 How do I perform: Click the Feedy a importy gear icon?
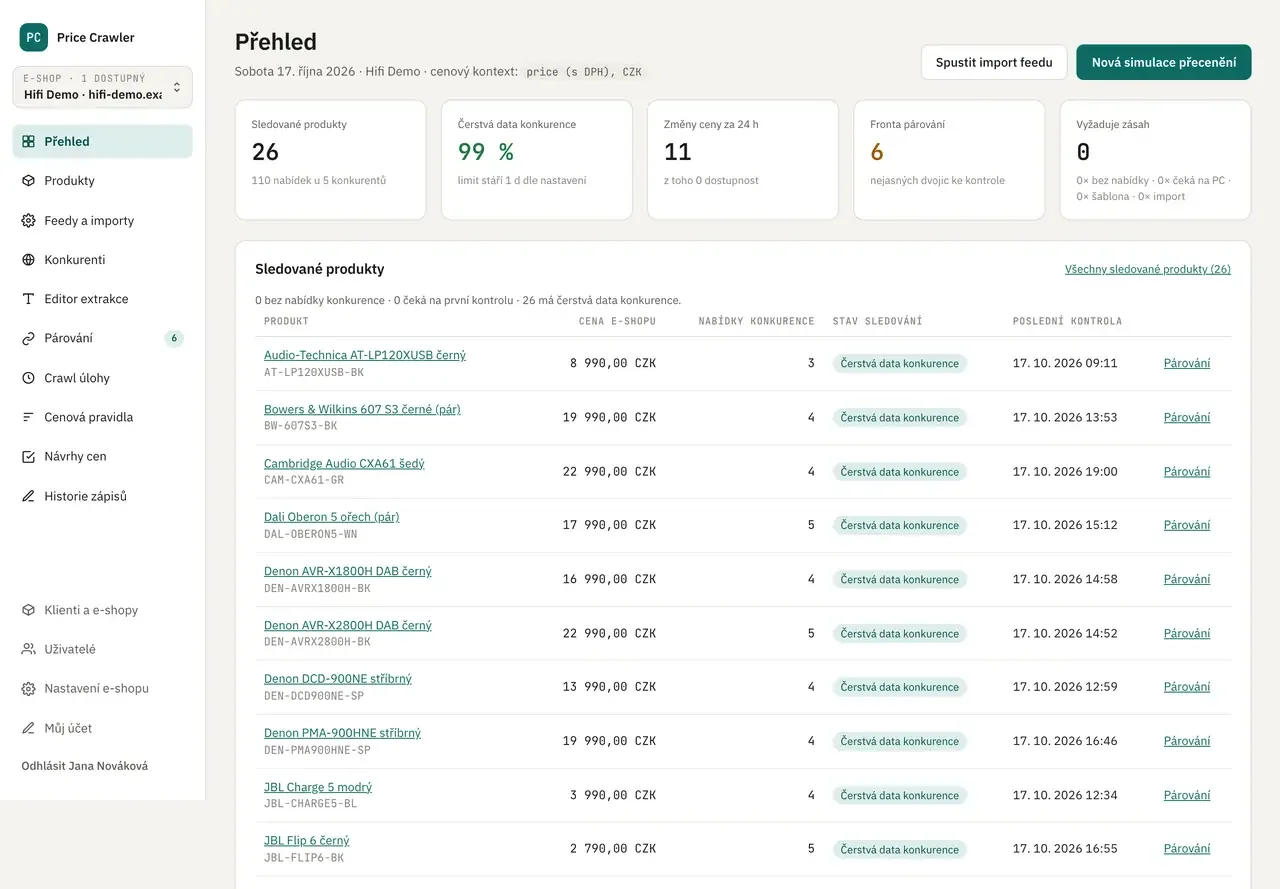28,221
